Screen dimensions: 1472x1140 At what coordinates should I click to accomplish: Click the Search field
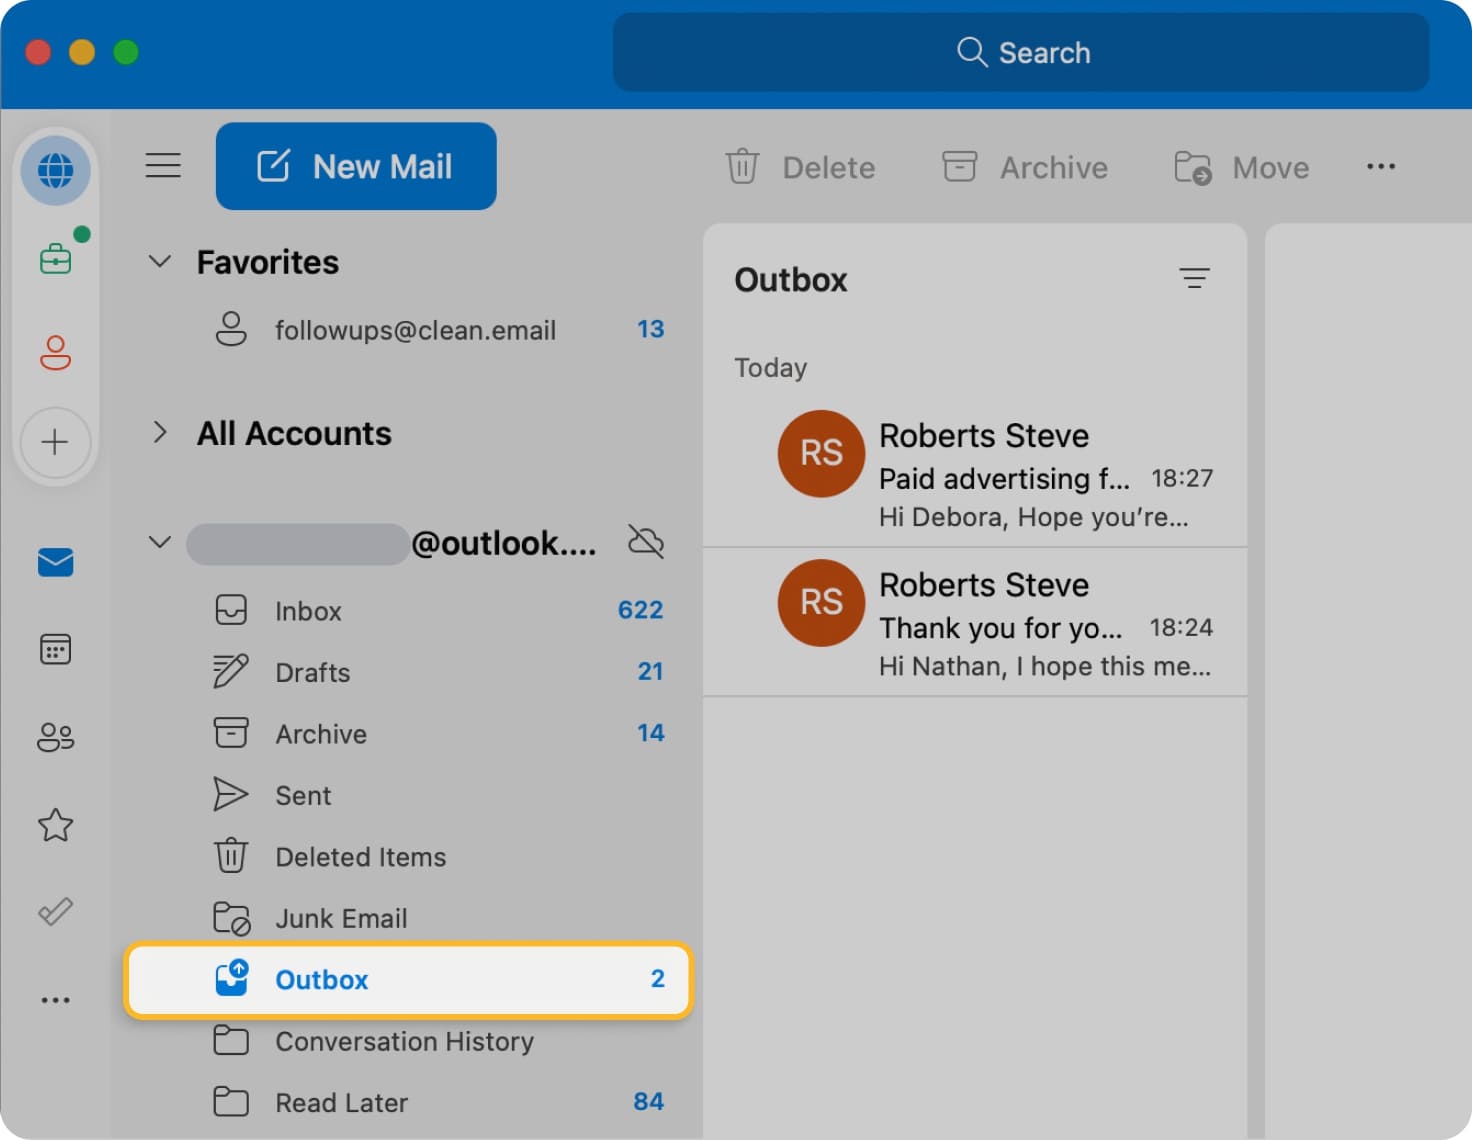click(1021, 52)
